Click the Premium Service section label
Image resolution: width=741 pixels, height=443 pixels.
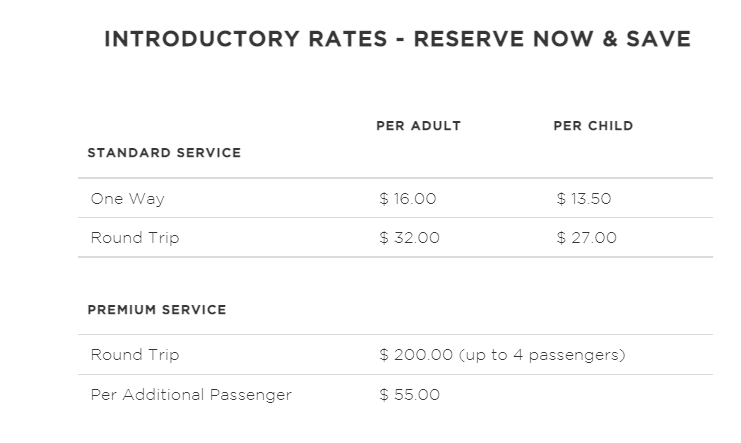click(x=157, y=310)
